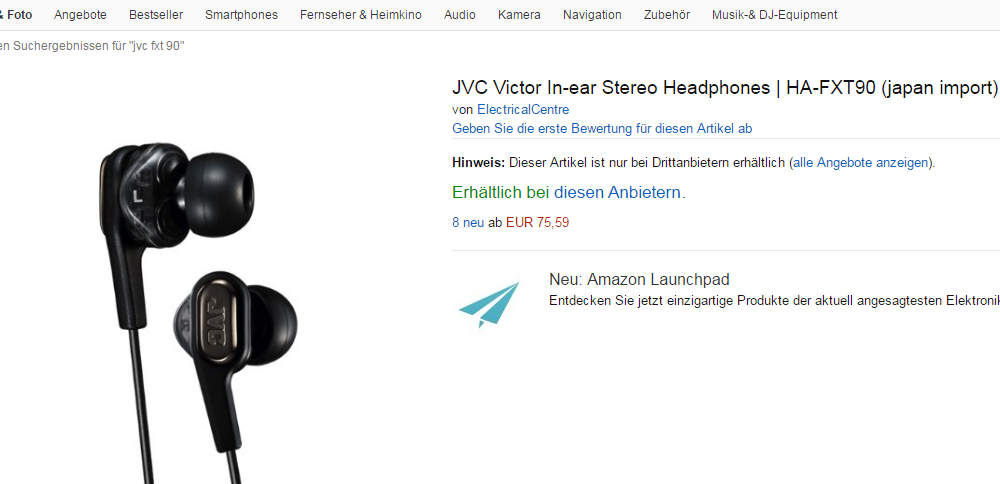1000x484 pixels.
Task: Click the product title HA-FXT90
Action: [724, 87]
